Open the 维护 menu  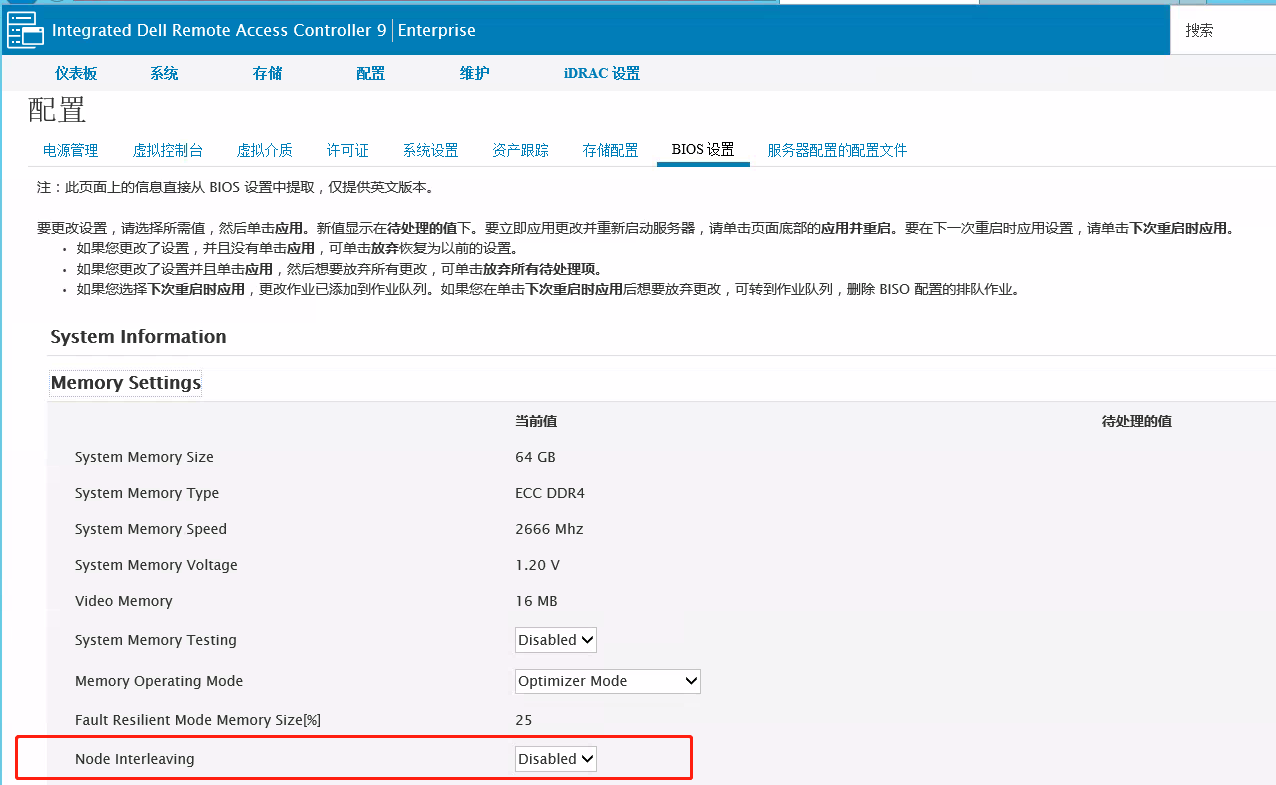pyautogui.click(x=473, y=72)
